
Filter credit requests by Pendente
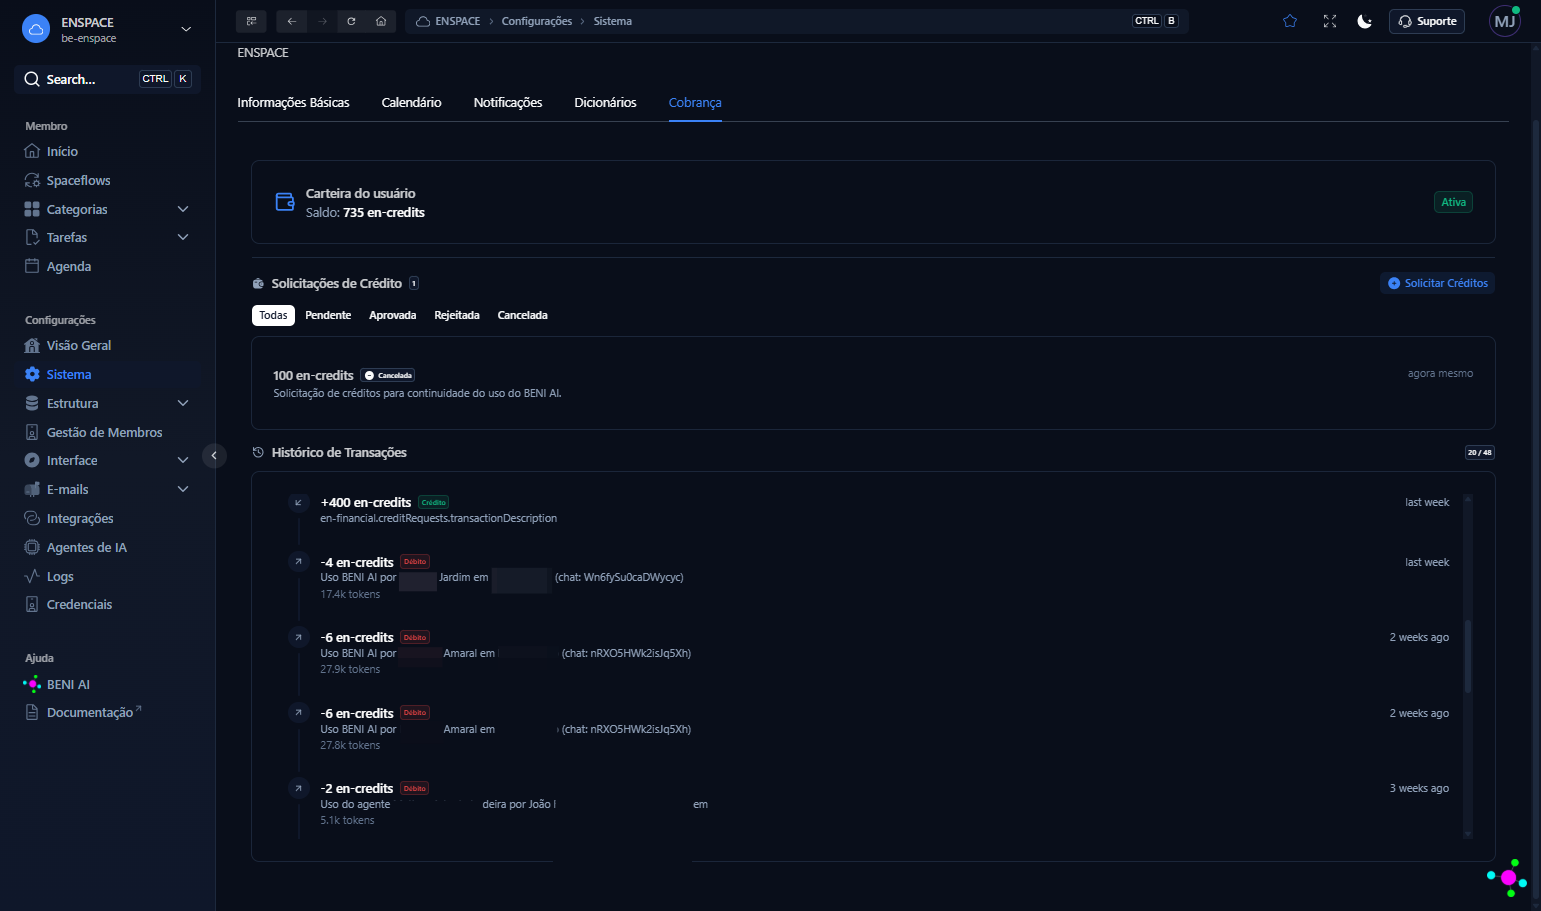coord(328,316)
